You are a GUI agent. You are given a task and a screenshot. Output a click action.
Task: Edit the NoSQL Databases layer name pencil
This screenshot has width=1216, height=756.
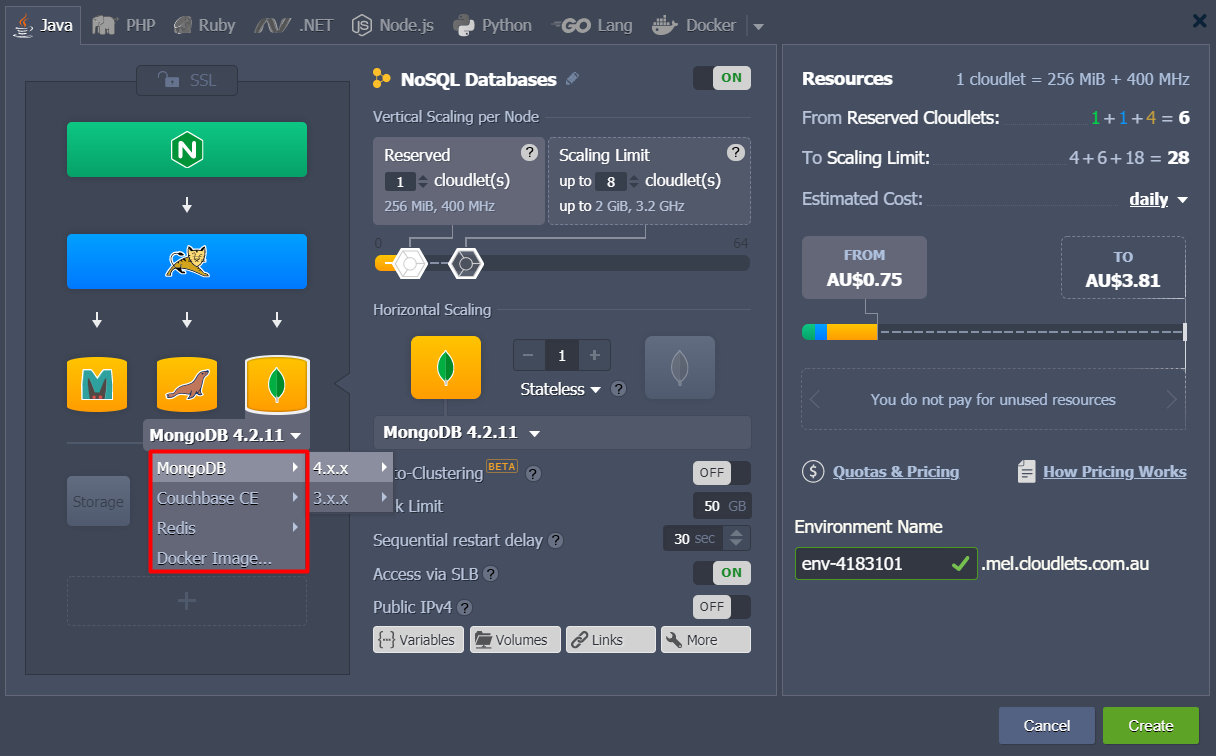click(572, 79)
